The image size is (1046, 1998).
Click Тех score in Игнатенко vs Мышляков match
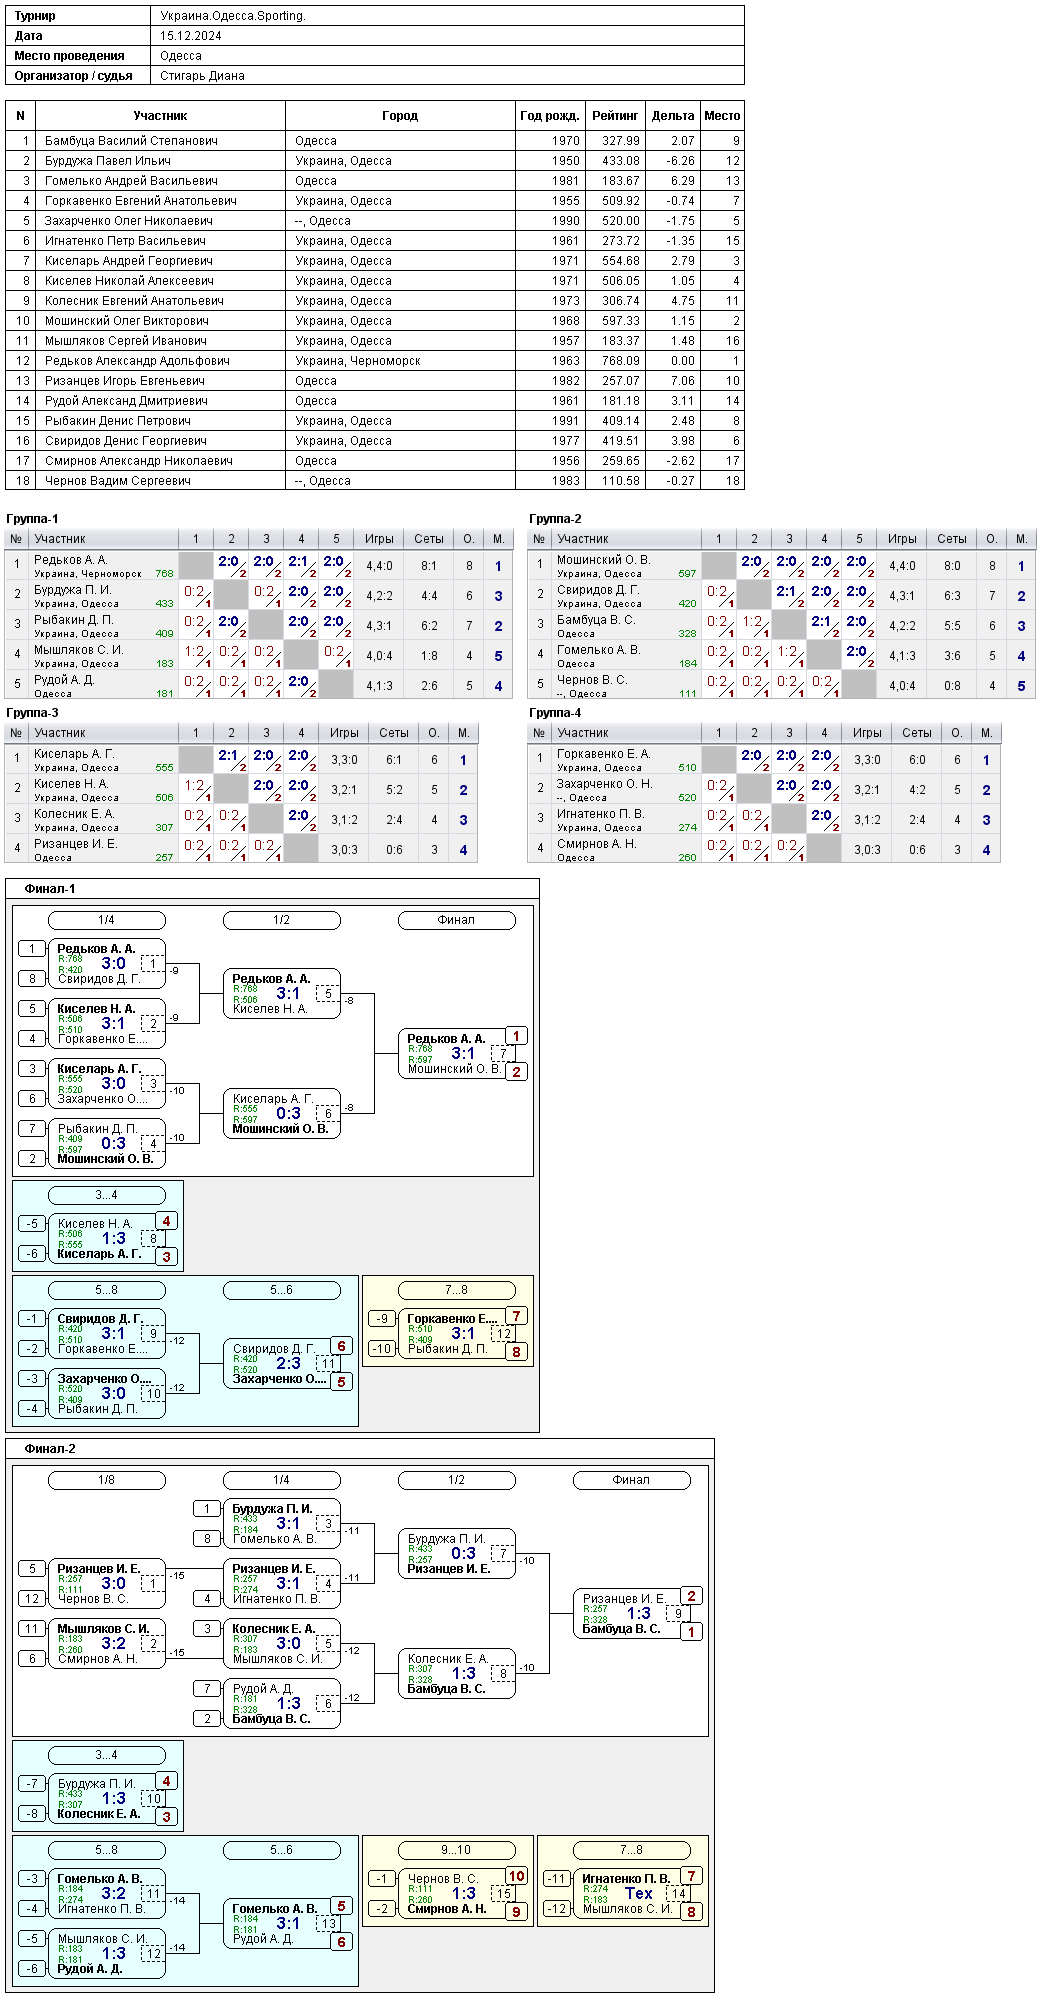coord(639,1893)
